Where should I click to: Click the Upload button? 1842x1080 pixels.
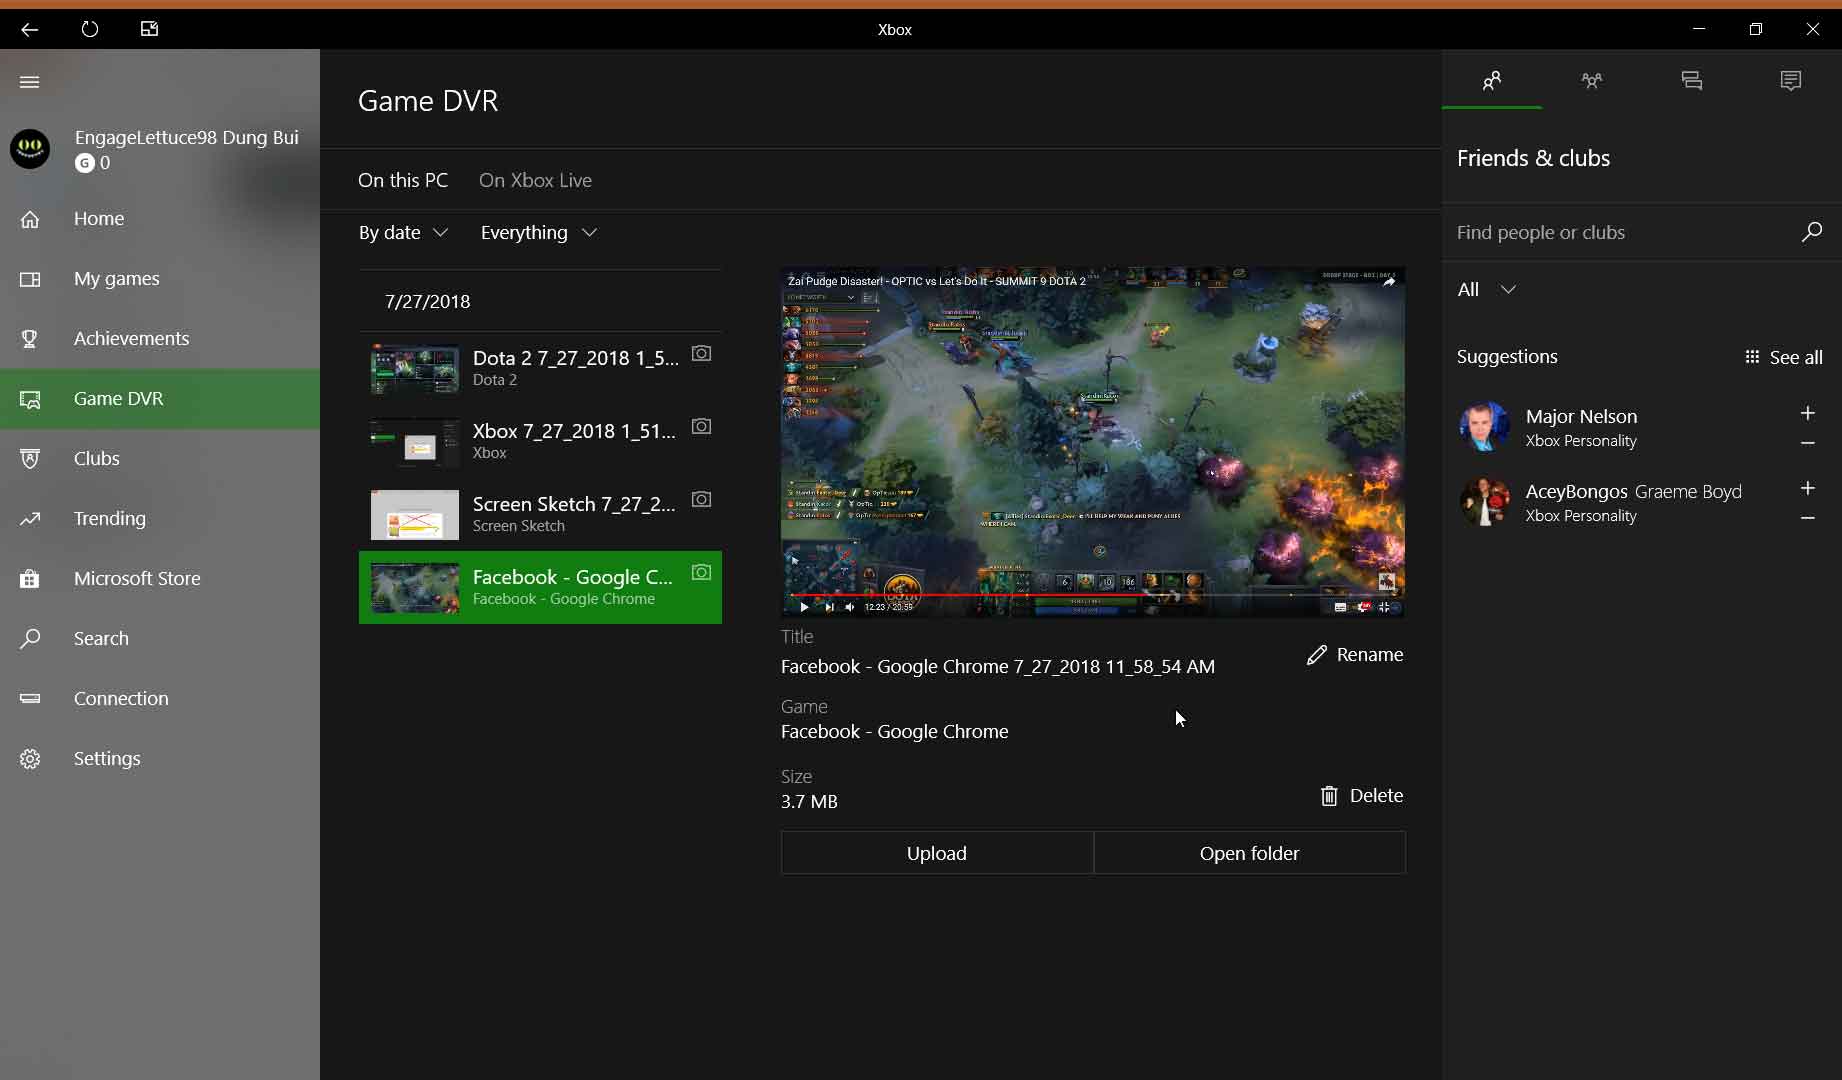tap(937, 853)
